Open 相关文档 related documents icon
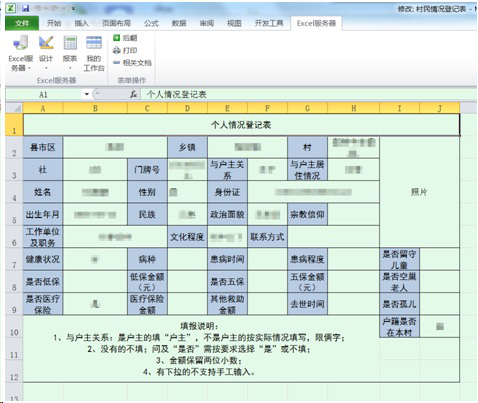The height and width of the screenshot is (403, 478). (x=116, y=63)
